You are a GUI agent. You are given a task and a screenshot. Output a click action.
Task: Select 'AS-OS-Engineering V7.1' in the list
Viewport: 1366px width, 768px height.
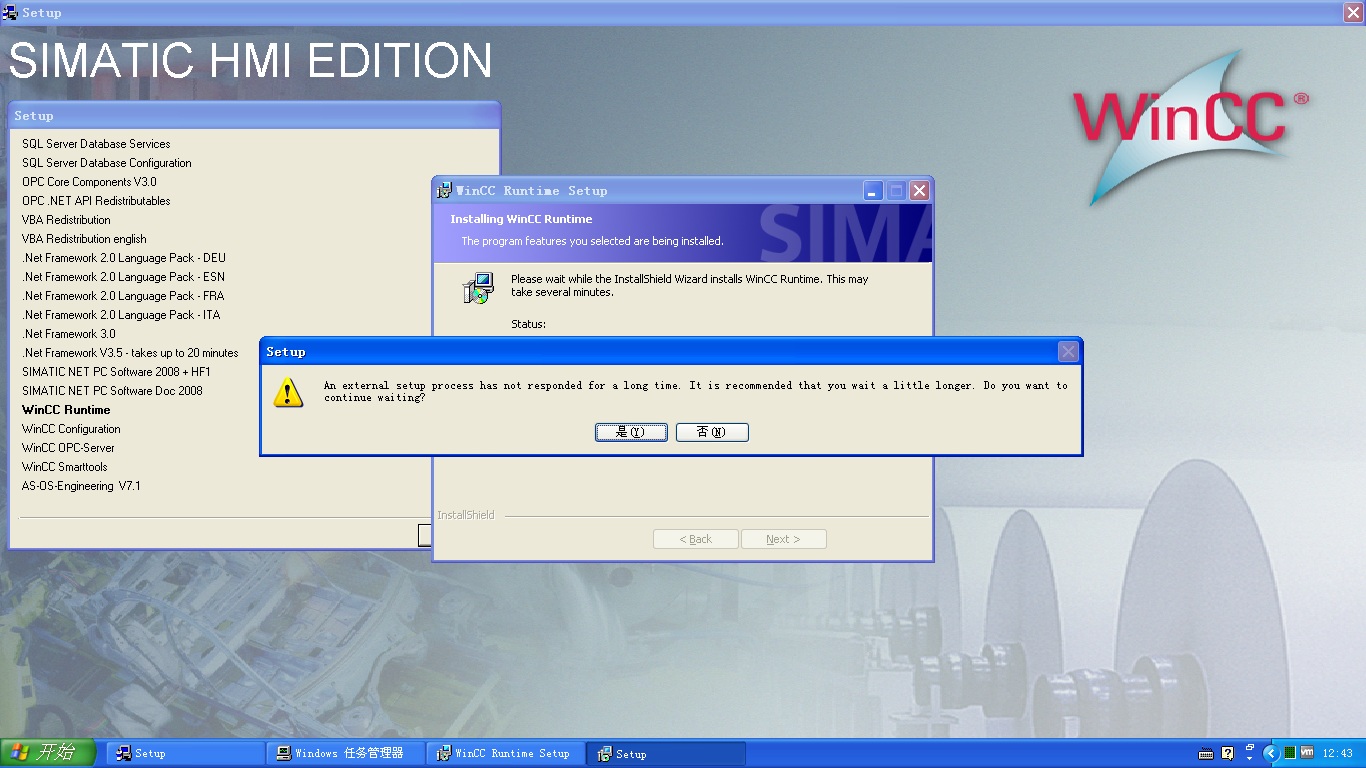coord(81,486)
